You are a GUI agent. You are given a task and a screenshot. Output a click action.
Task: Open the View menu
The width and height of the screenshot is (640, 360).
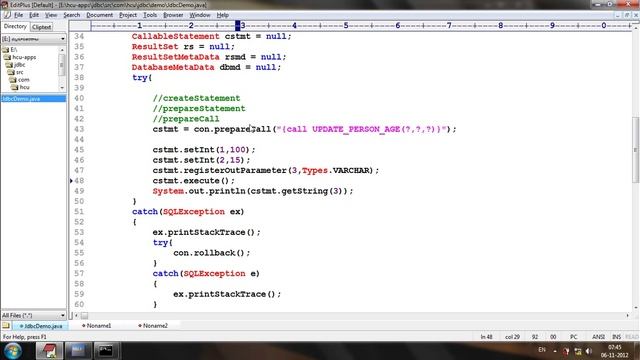click(x=51, y=15)
